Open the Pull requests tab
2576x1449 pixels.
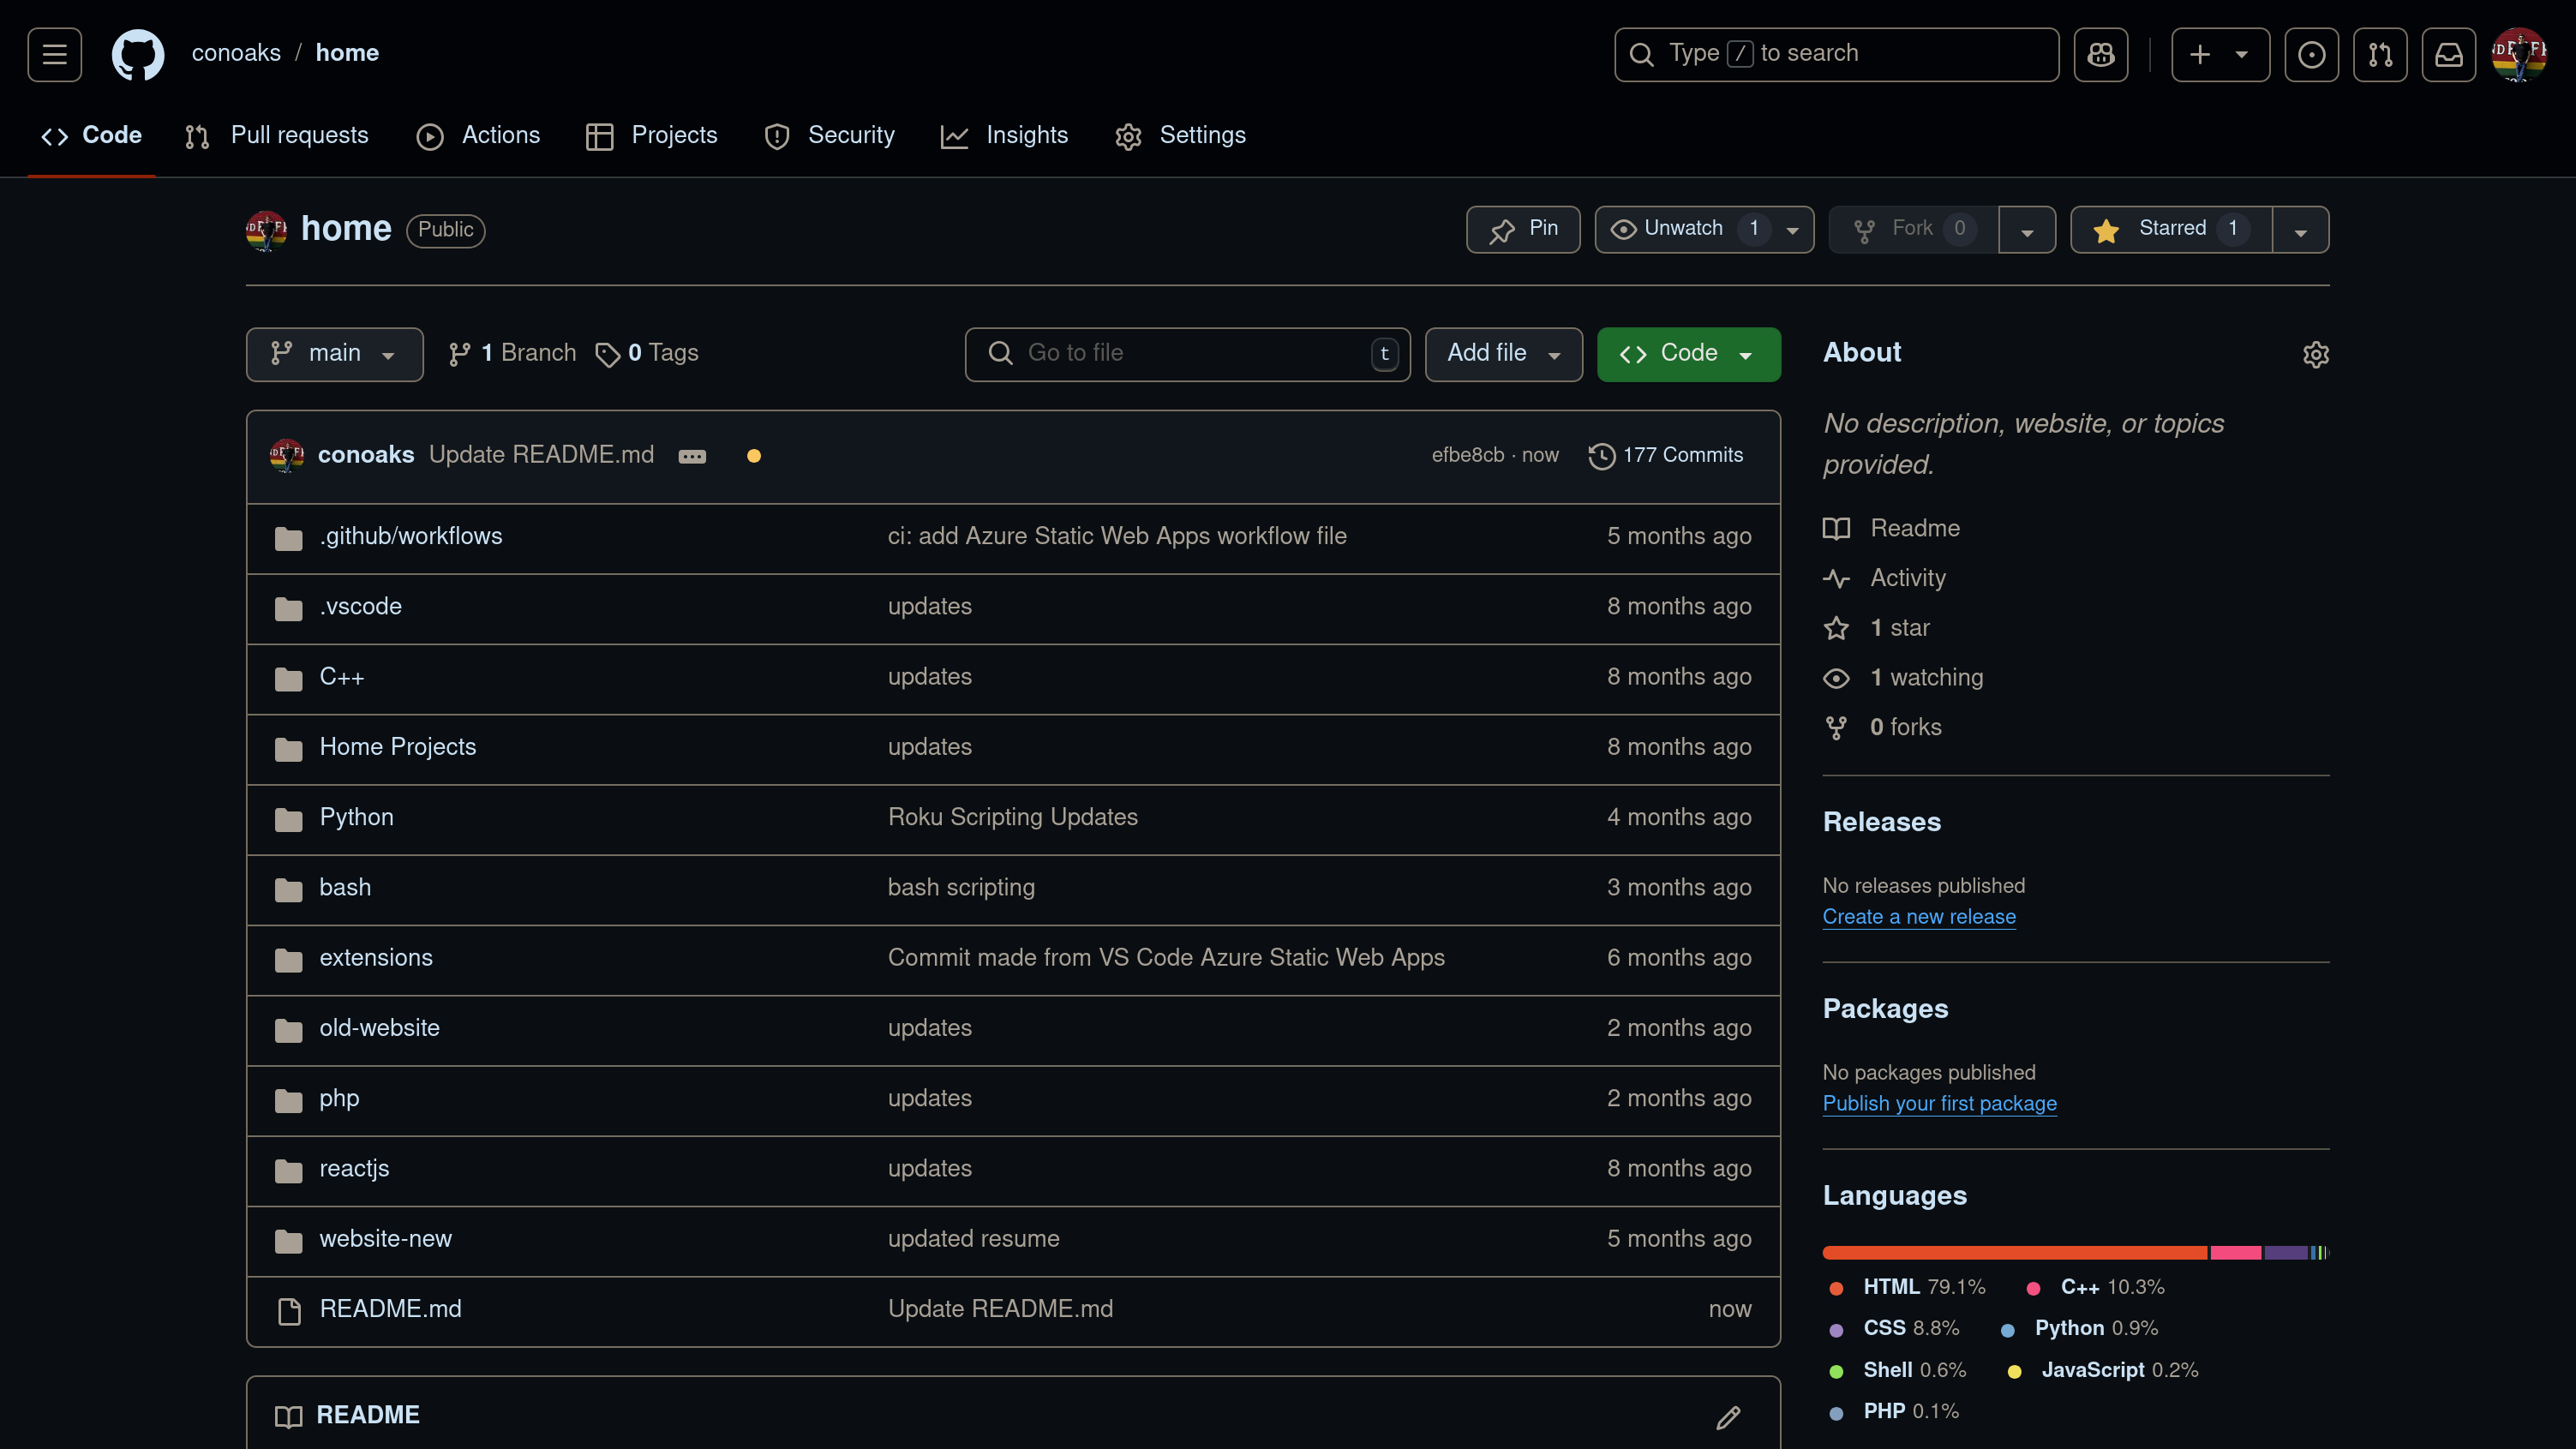coord(277,135)
